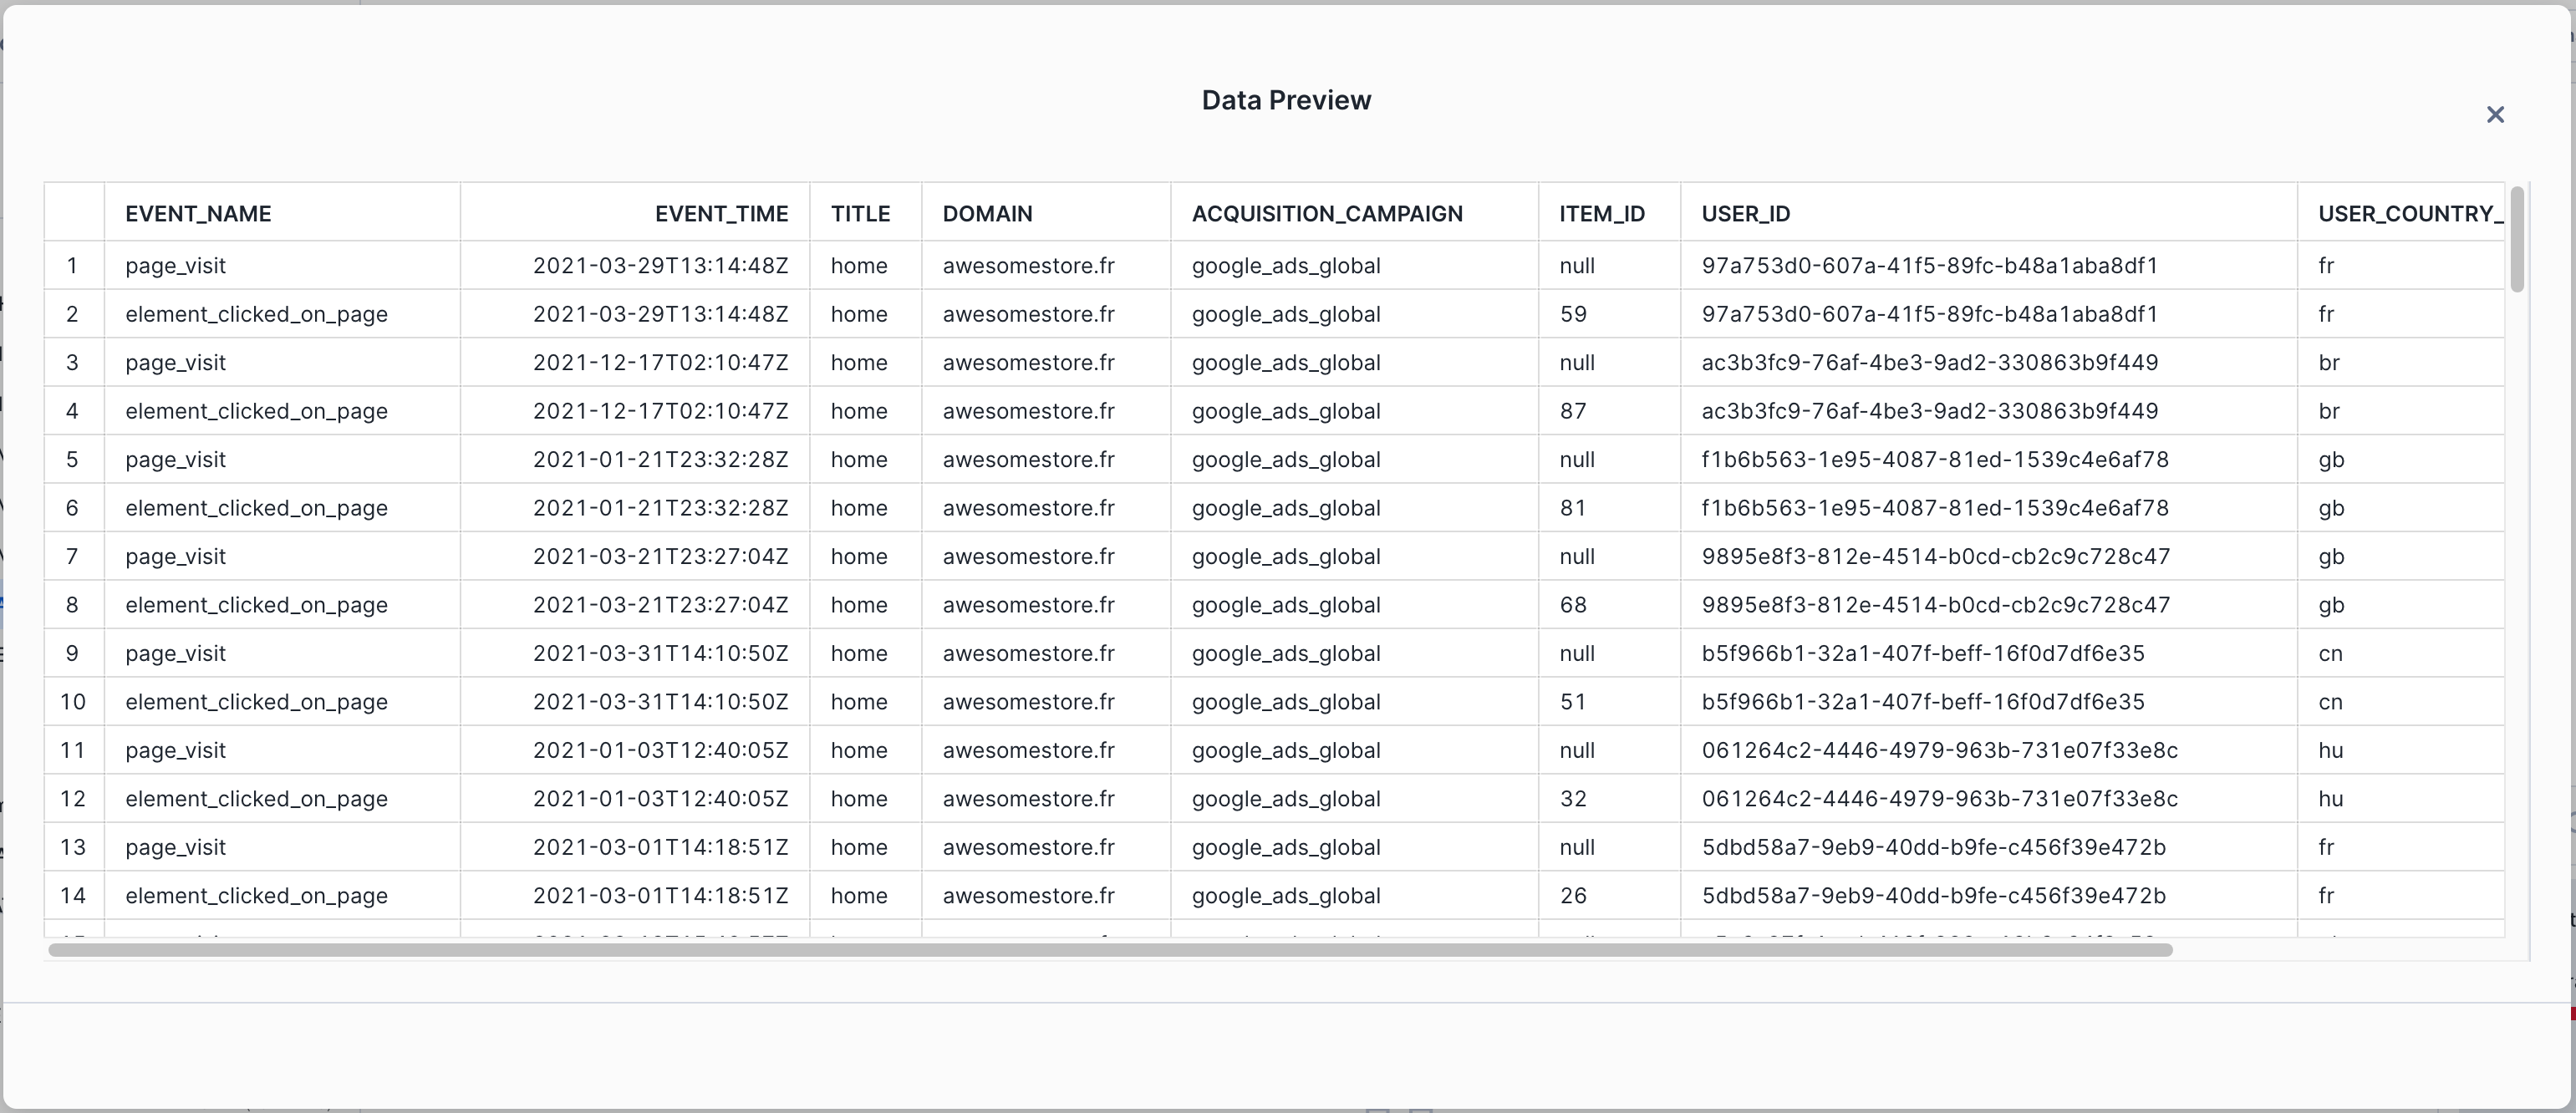Screen dimensions: 2576x1113
Task: Click the partially visible USER_COUNTRY column header
Action: pos(2408,213)
